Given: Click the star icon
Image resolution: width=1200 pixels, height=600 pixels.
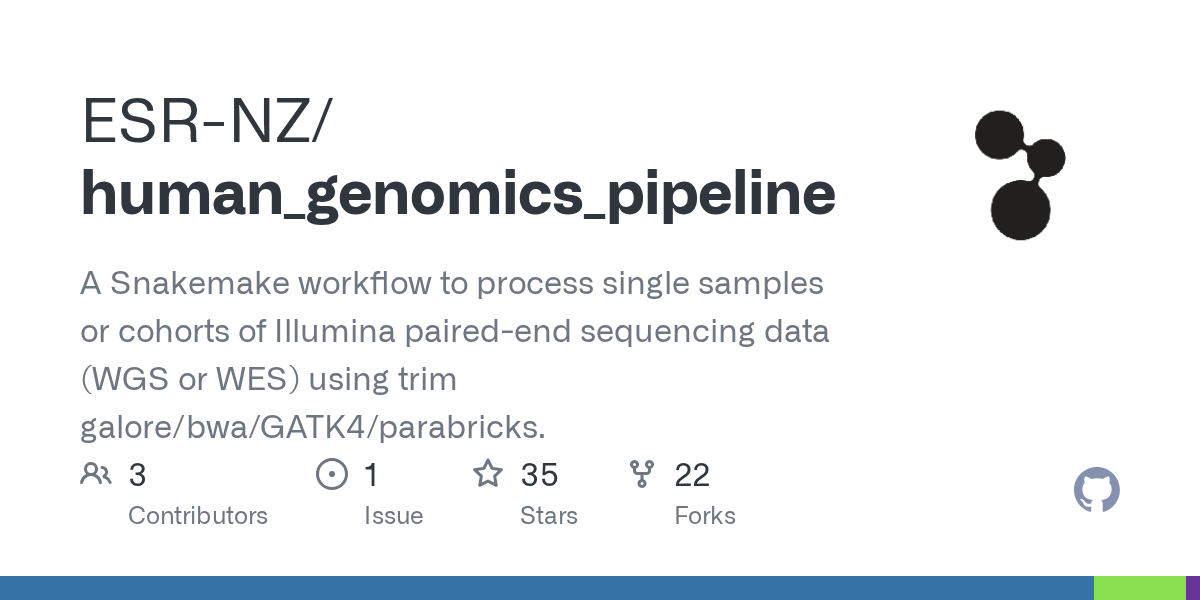Looking at the screenshot, I should [487, 473].
